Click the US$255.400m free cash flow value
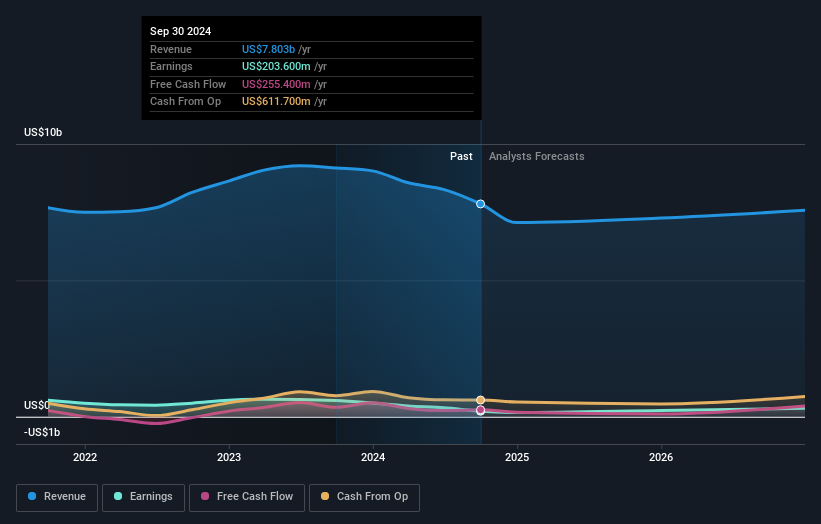Viewport: 821px width, 524px height. 276,84
